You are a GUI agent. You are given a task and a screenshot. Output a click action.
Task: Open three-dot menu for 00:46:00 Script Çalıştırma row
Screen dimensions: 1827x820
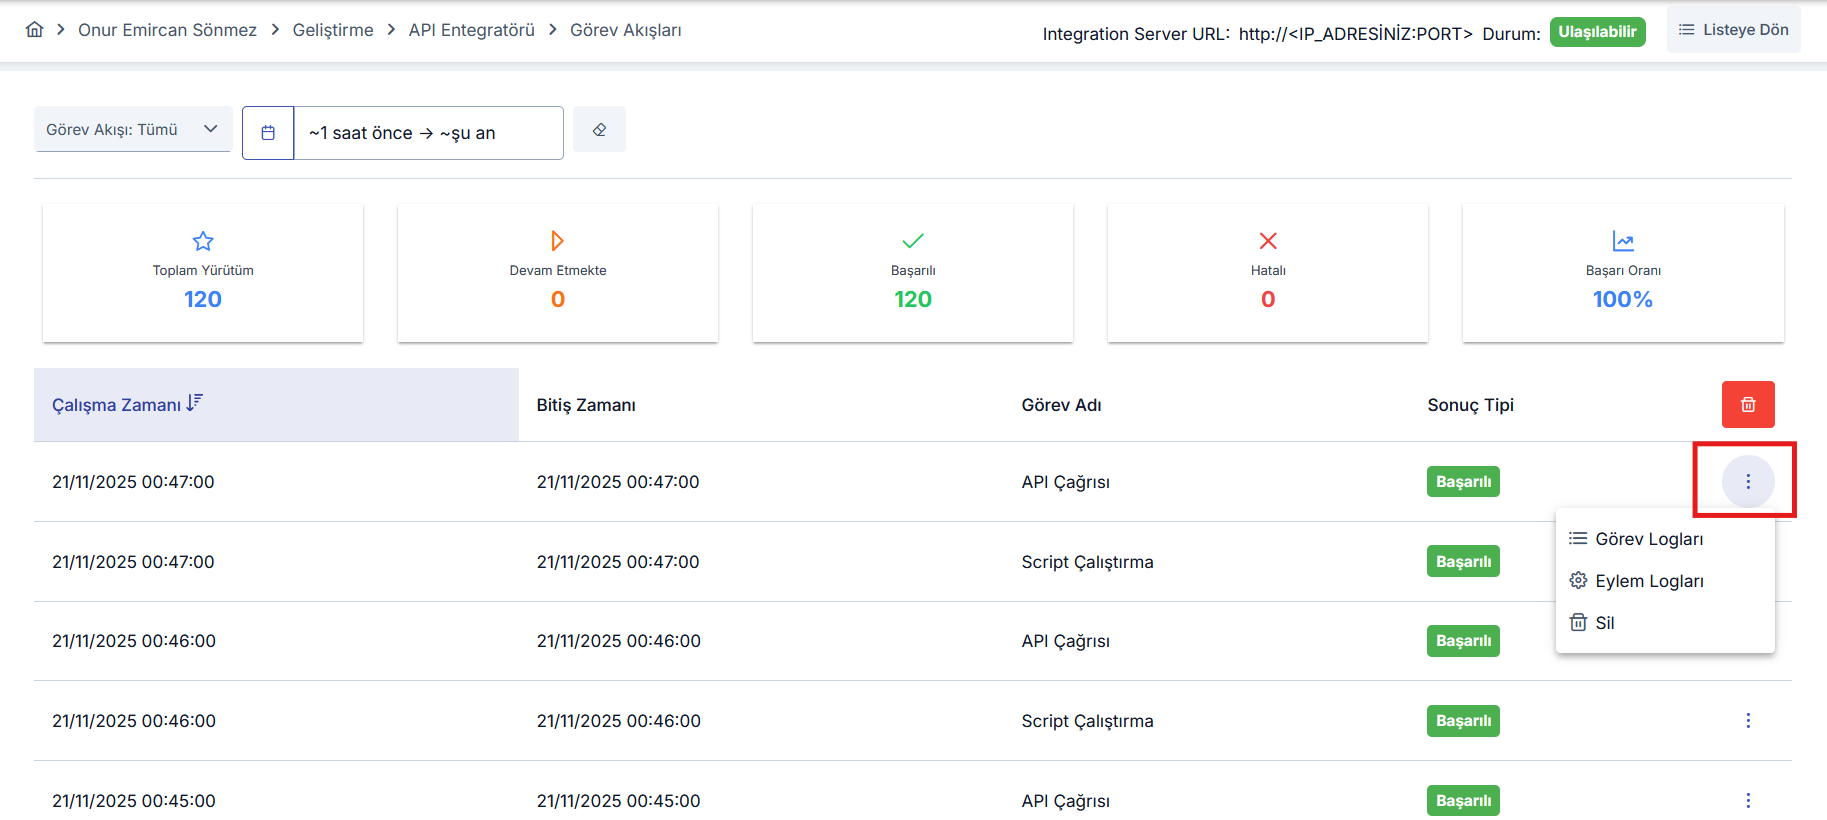click(1747, 721)
